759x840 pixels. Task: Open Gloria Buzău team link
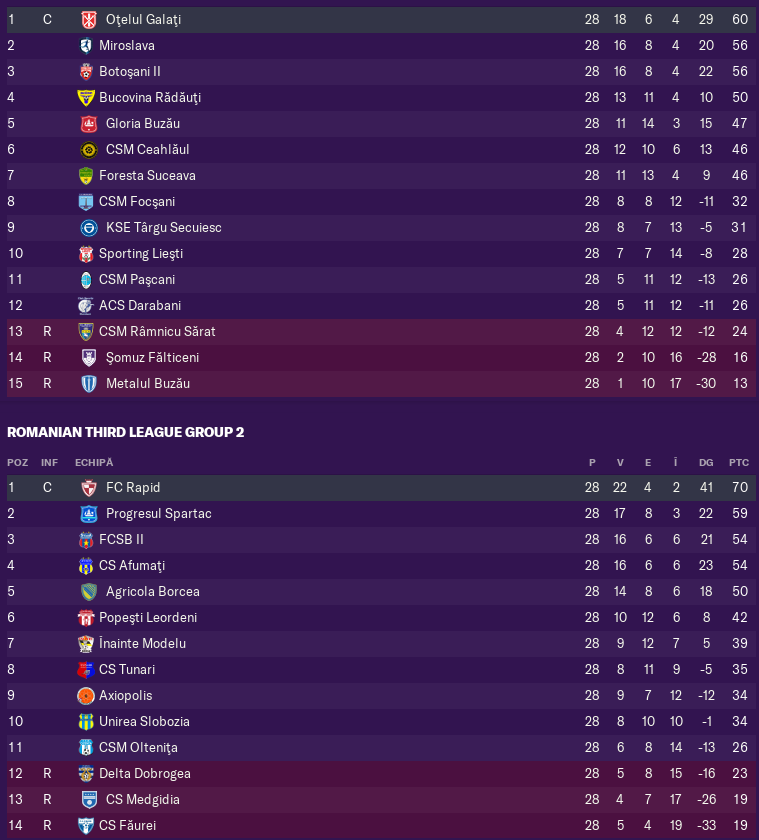coord(142,124)
